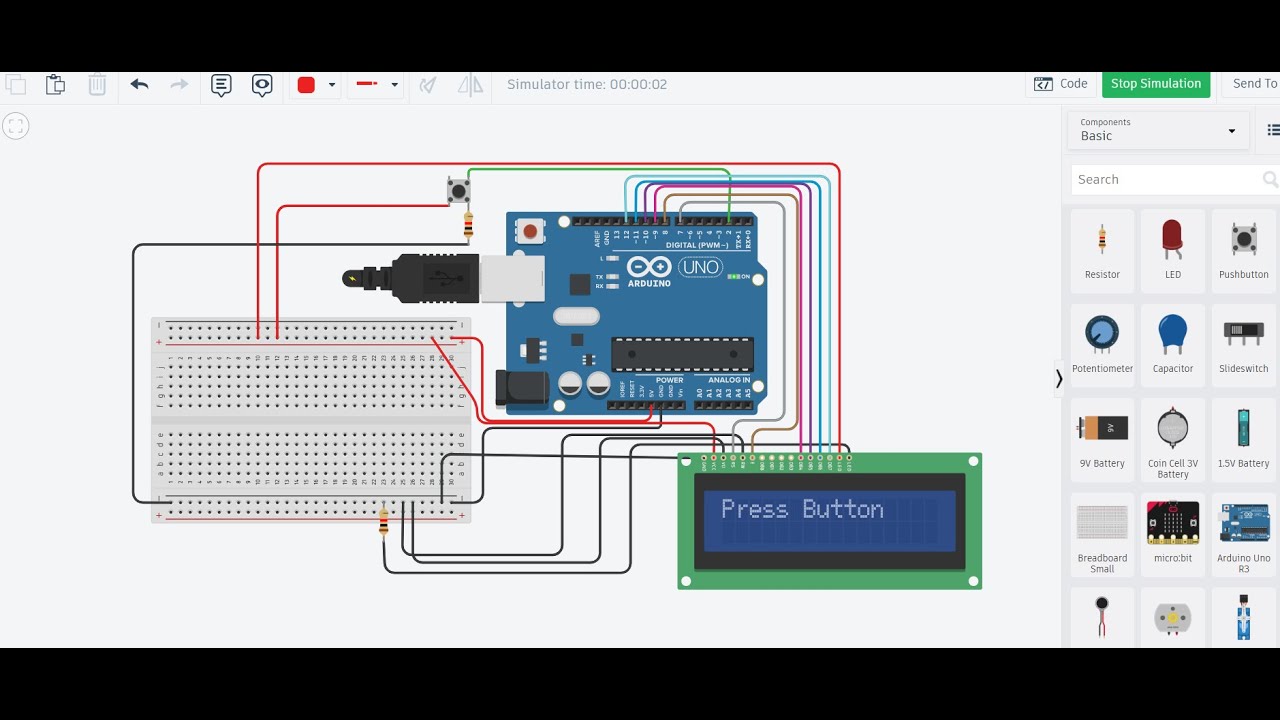Select the Arduino Uno R3 component
The width and height of the screenshot is (1280, 720).
[x=1243, y=536]
